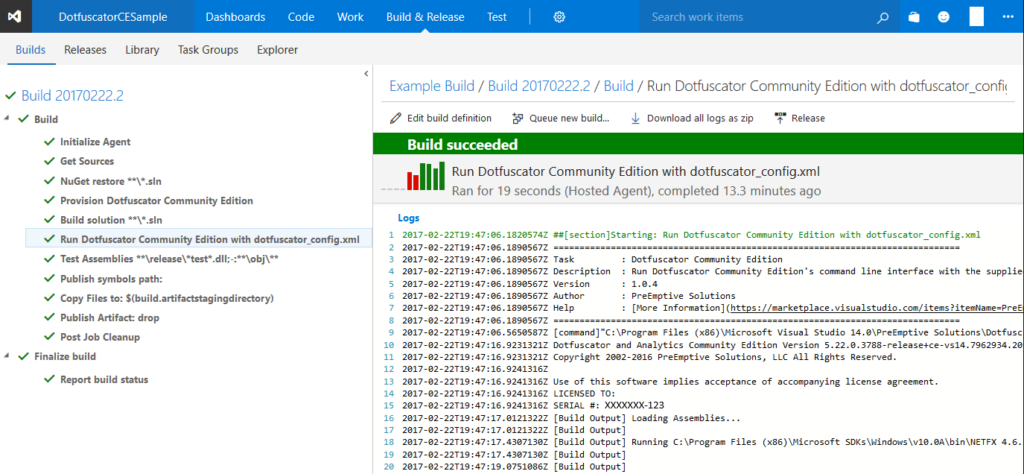
Task: Open the settings gear icon
Action: click(x=559, y=17)
